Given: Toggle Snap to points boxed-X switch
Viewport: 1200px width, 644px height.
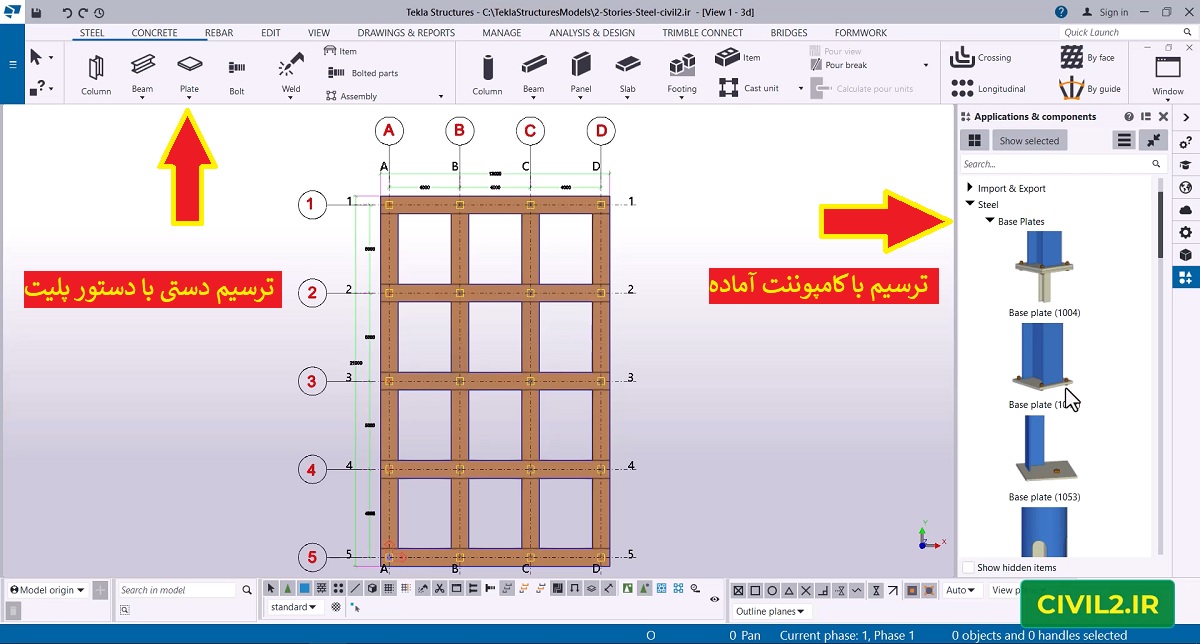Looking at the screenshot, I should pos(739,590).
